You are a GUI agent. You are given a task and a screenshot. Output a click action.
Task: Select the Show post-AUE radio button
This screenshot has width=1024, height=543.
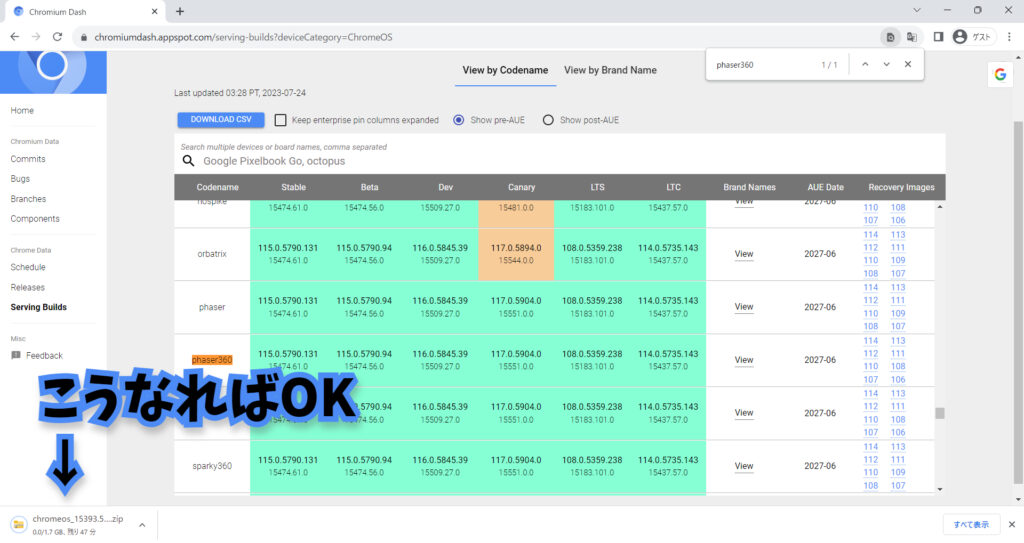(548, 120)
